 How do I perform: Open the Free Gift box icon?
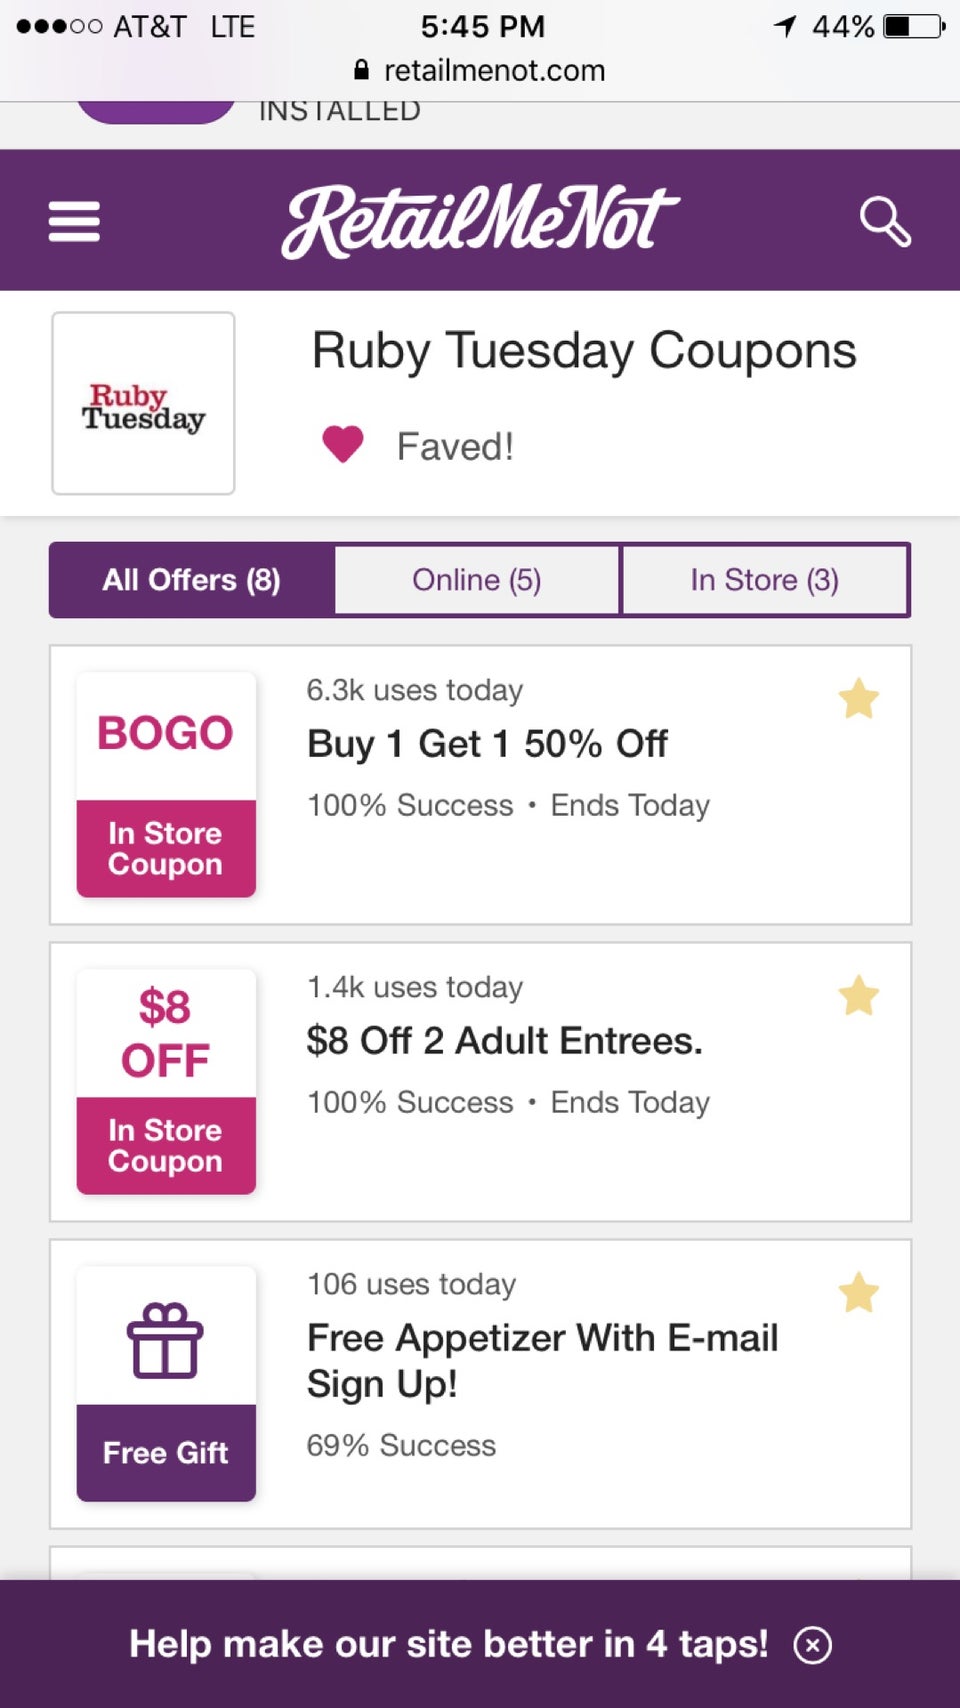pos(165,1341)
